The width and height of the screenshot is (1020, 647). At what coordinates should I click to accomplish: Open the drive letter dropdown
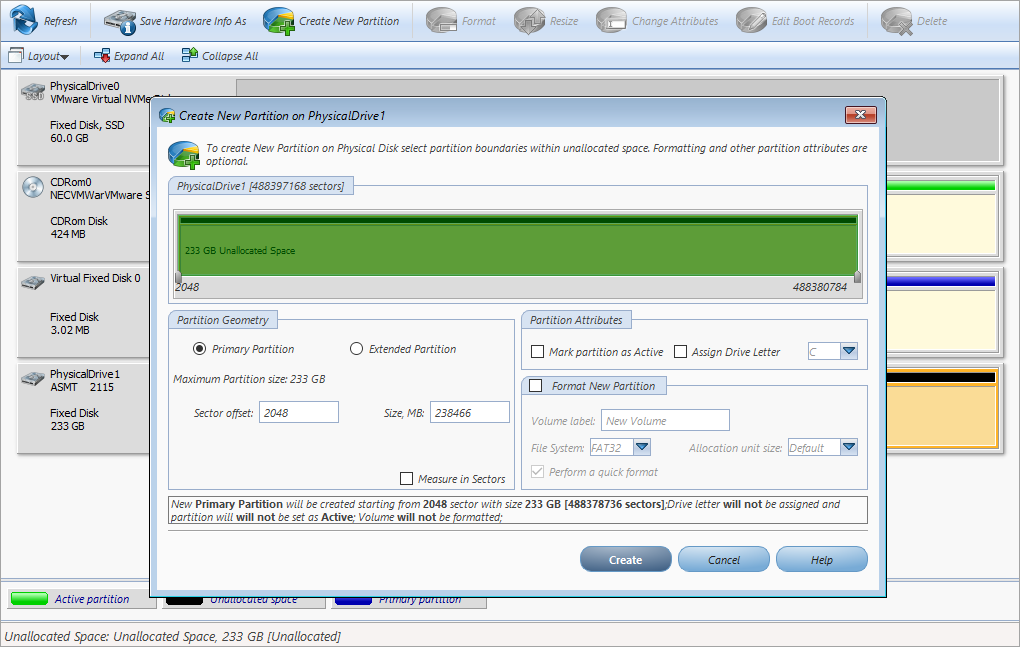click(849, 352)
